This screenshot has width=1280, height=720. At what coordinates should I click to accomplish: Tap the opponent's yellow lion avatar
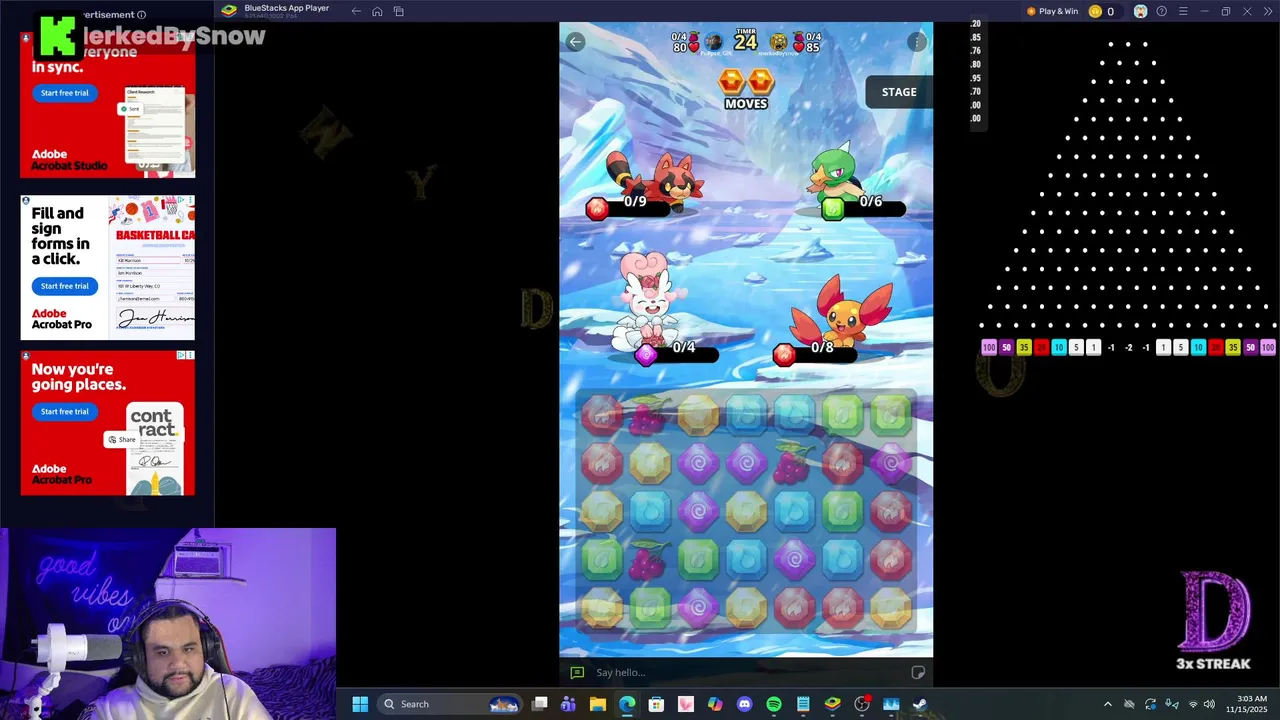coord(778,42)
